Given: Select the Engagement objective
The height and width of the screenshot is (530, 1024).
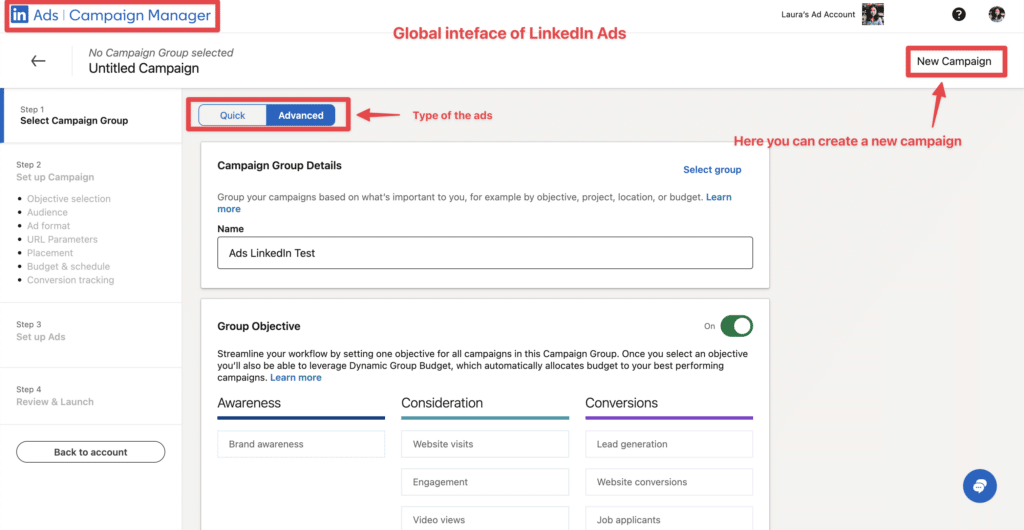Looking at the screenshot, I should click(x=485, y=482).
